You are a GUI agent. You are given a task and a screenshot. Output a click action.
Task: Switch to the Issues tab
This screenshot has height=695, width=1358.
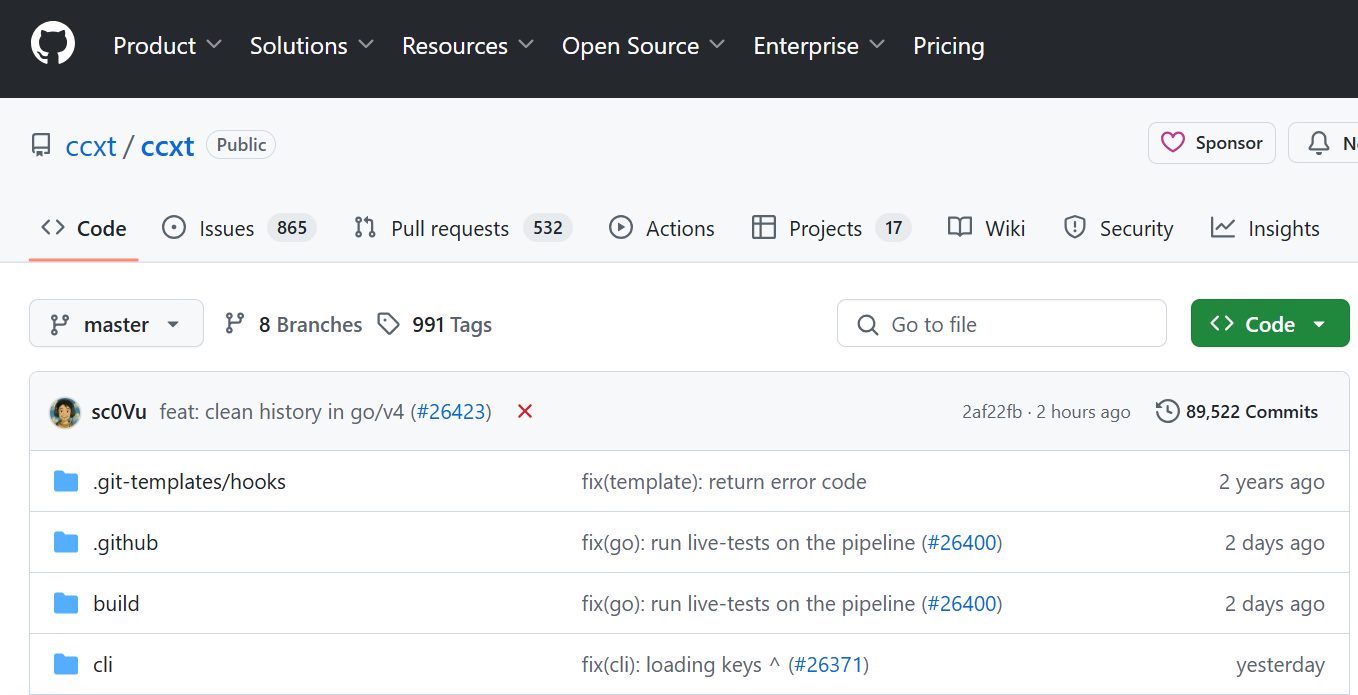pyautogui.click(x=239, y=228)
